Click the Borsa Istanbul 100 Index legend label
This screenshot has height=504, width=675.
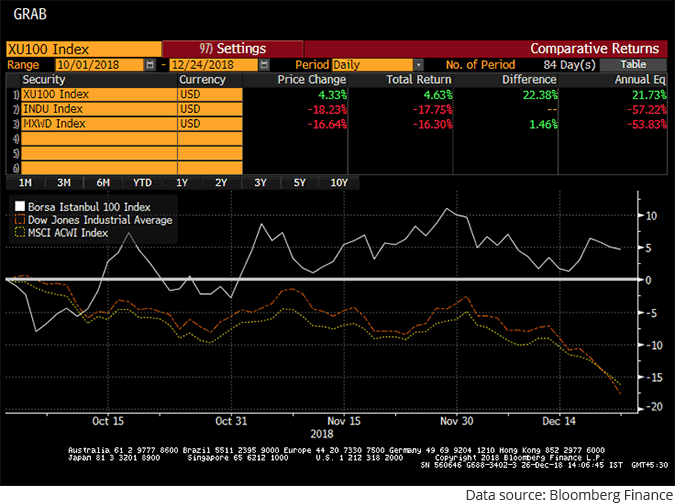(x=89, y=207)
